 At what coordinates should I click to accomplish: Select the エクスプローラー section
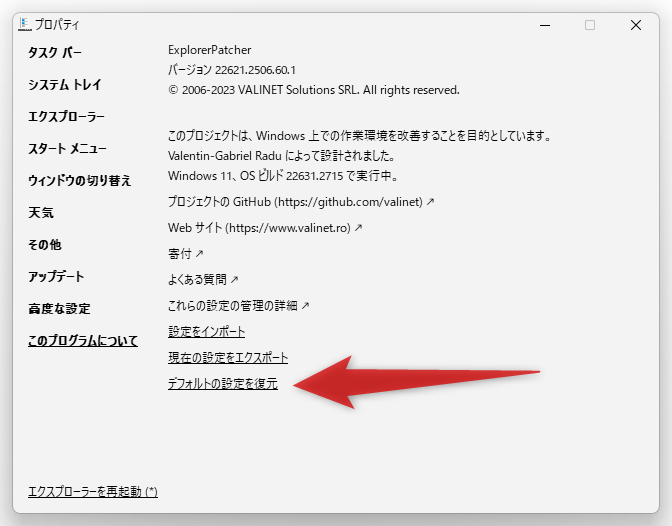[66, 117]
